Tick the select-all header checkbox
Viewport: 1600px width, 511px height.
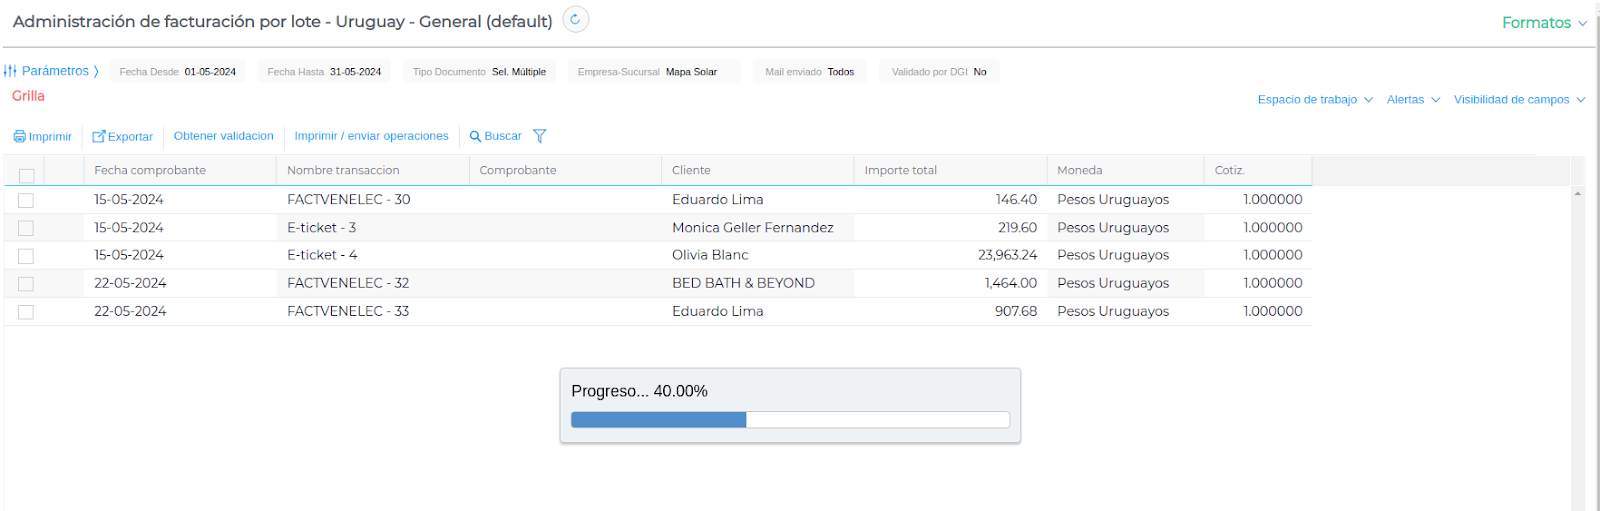tap(27, 176)
